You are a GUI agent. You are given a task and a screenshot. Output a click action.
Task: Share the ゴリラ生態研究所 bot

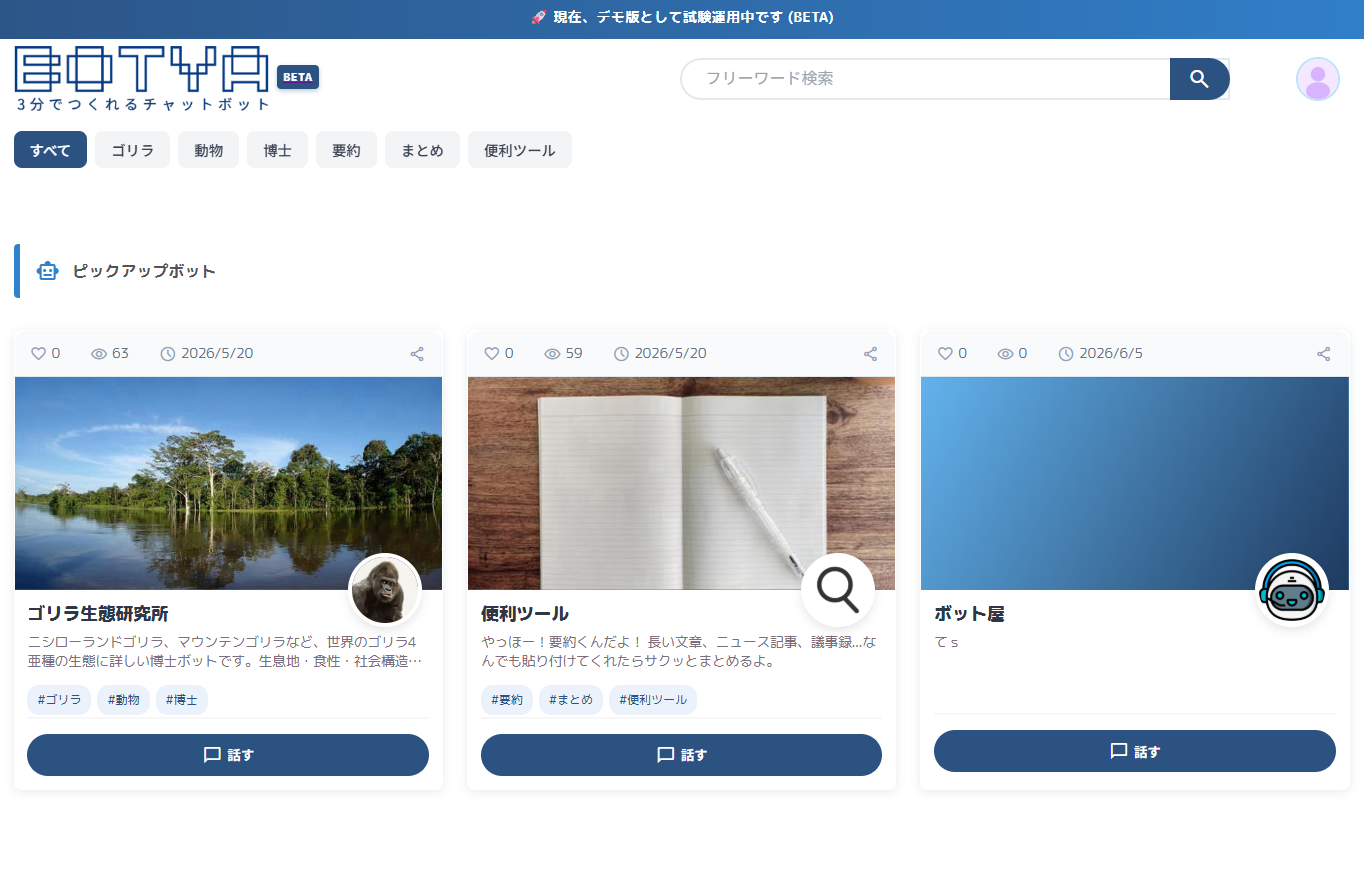(417, 353)
